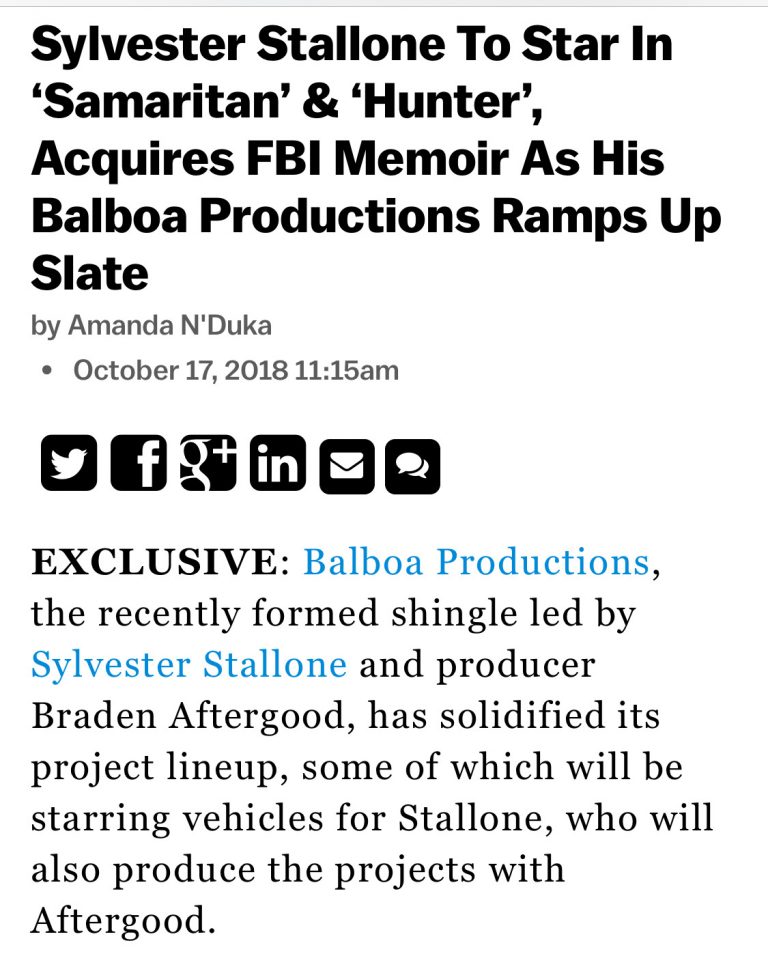Open the comments speech-bubble icon
The width and height of the screenshot is (768, 969).
(412, 467)
